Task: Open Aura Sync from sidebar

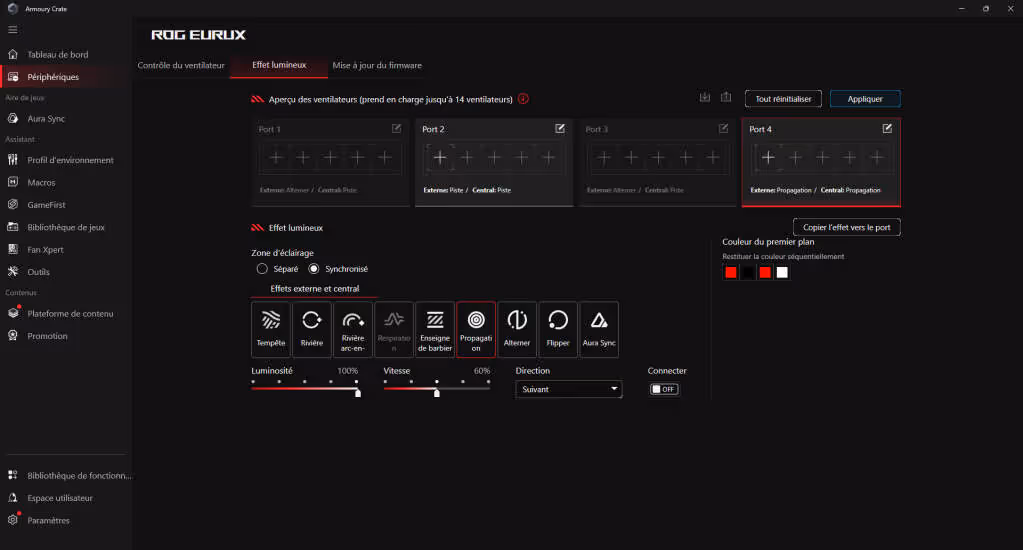Action: [65, 119]
